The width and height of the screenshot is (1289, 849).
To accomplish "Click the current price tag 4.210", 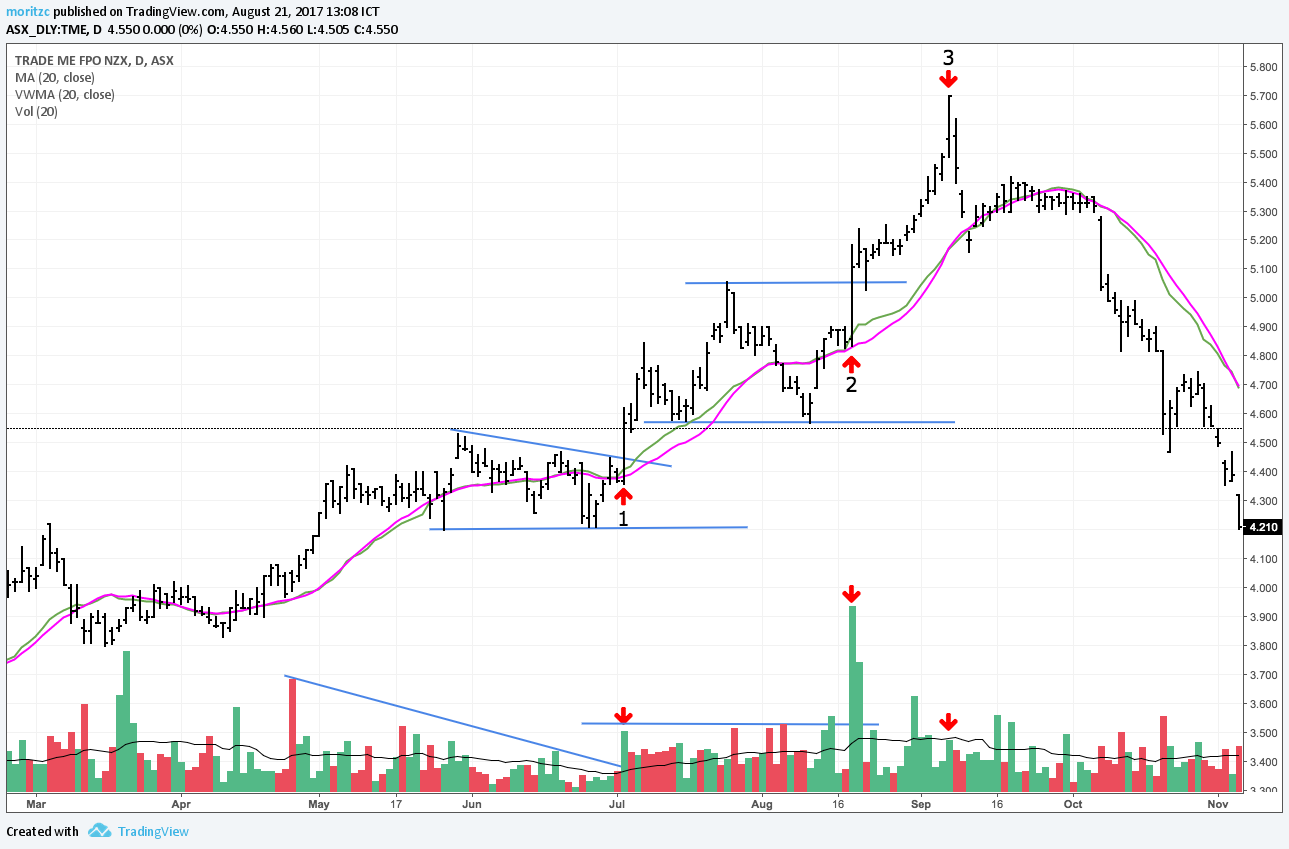I will pos(1261,527).
